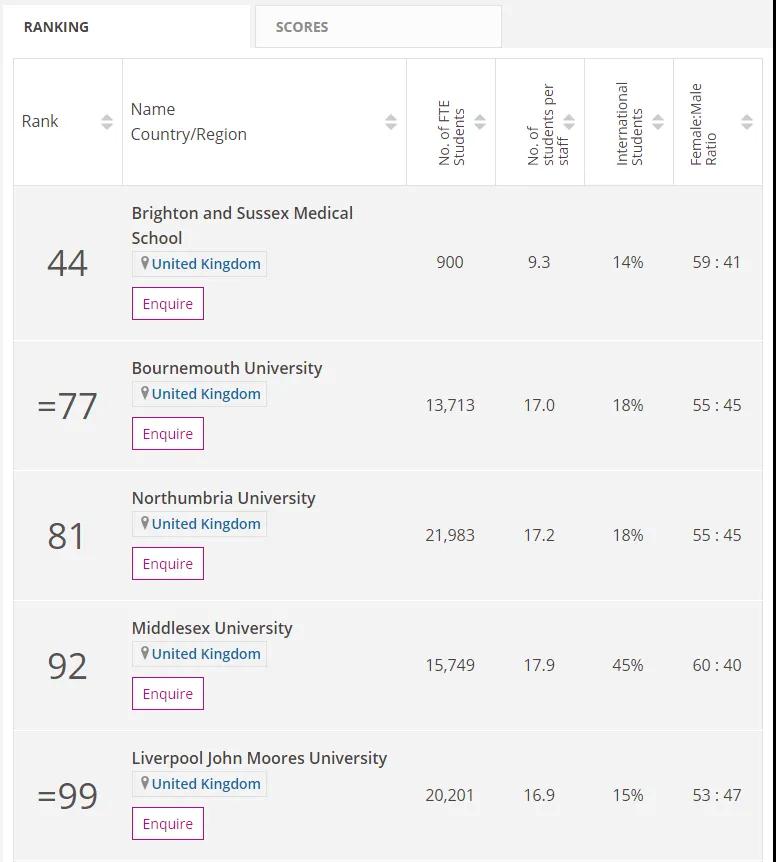Viewport: 776px width, 862px height.
Task: Enquire about Liverpool John Moores University
Action: tap(168, 824)
